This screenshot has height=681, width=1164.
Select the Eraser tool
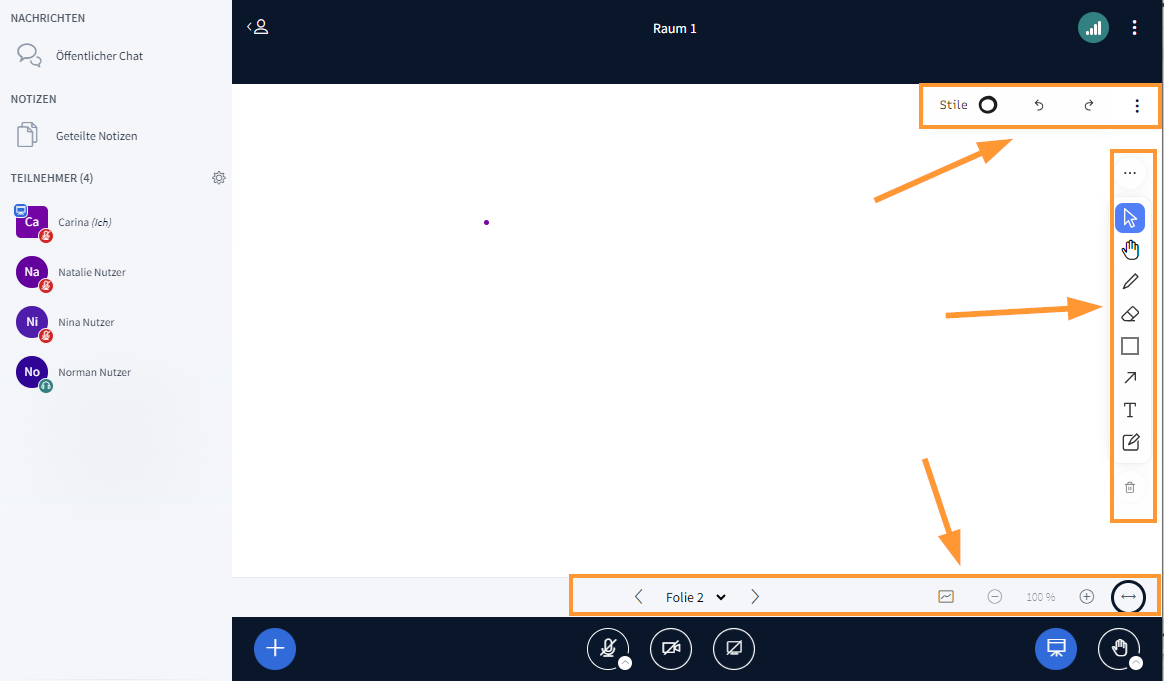coord(1130,314)
